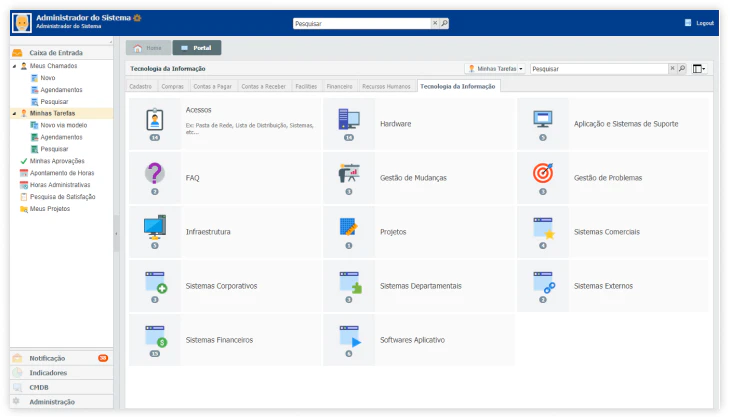Collapse the Meus Chamados tree node
This screenshot has height=419, width=730.
[x=14, y=66]
